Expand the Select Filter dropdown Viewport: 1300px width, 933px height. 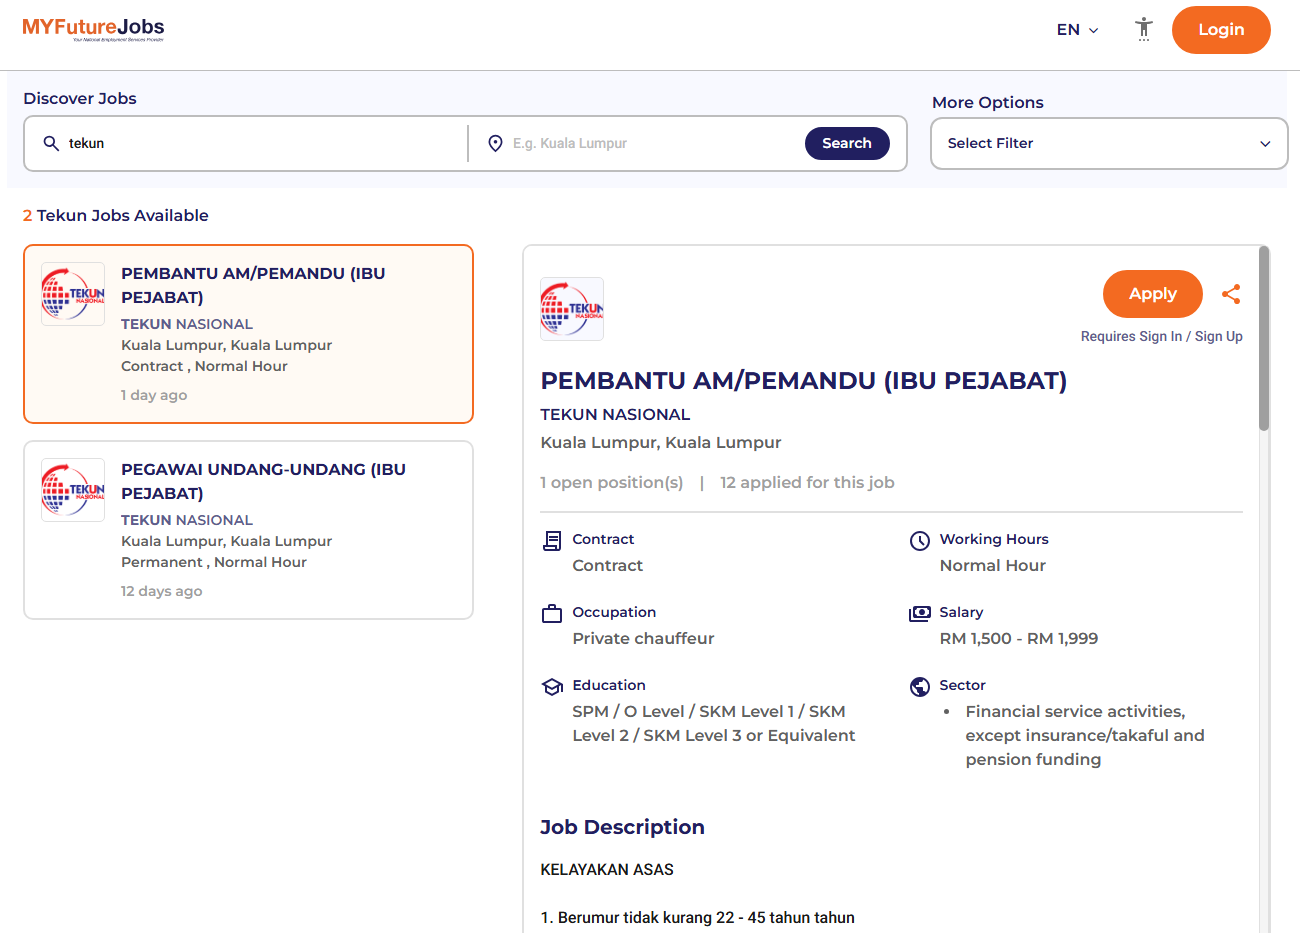tap(1109, 143)
